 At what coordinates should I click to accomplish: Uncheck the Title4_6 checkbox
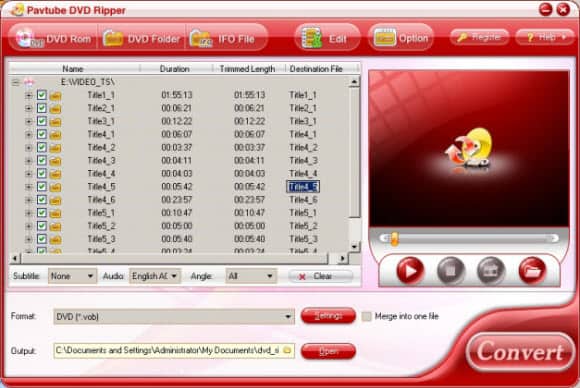pos(41,199)
